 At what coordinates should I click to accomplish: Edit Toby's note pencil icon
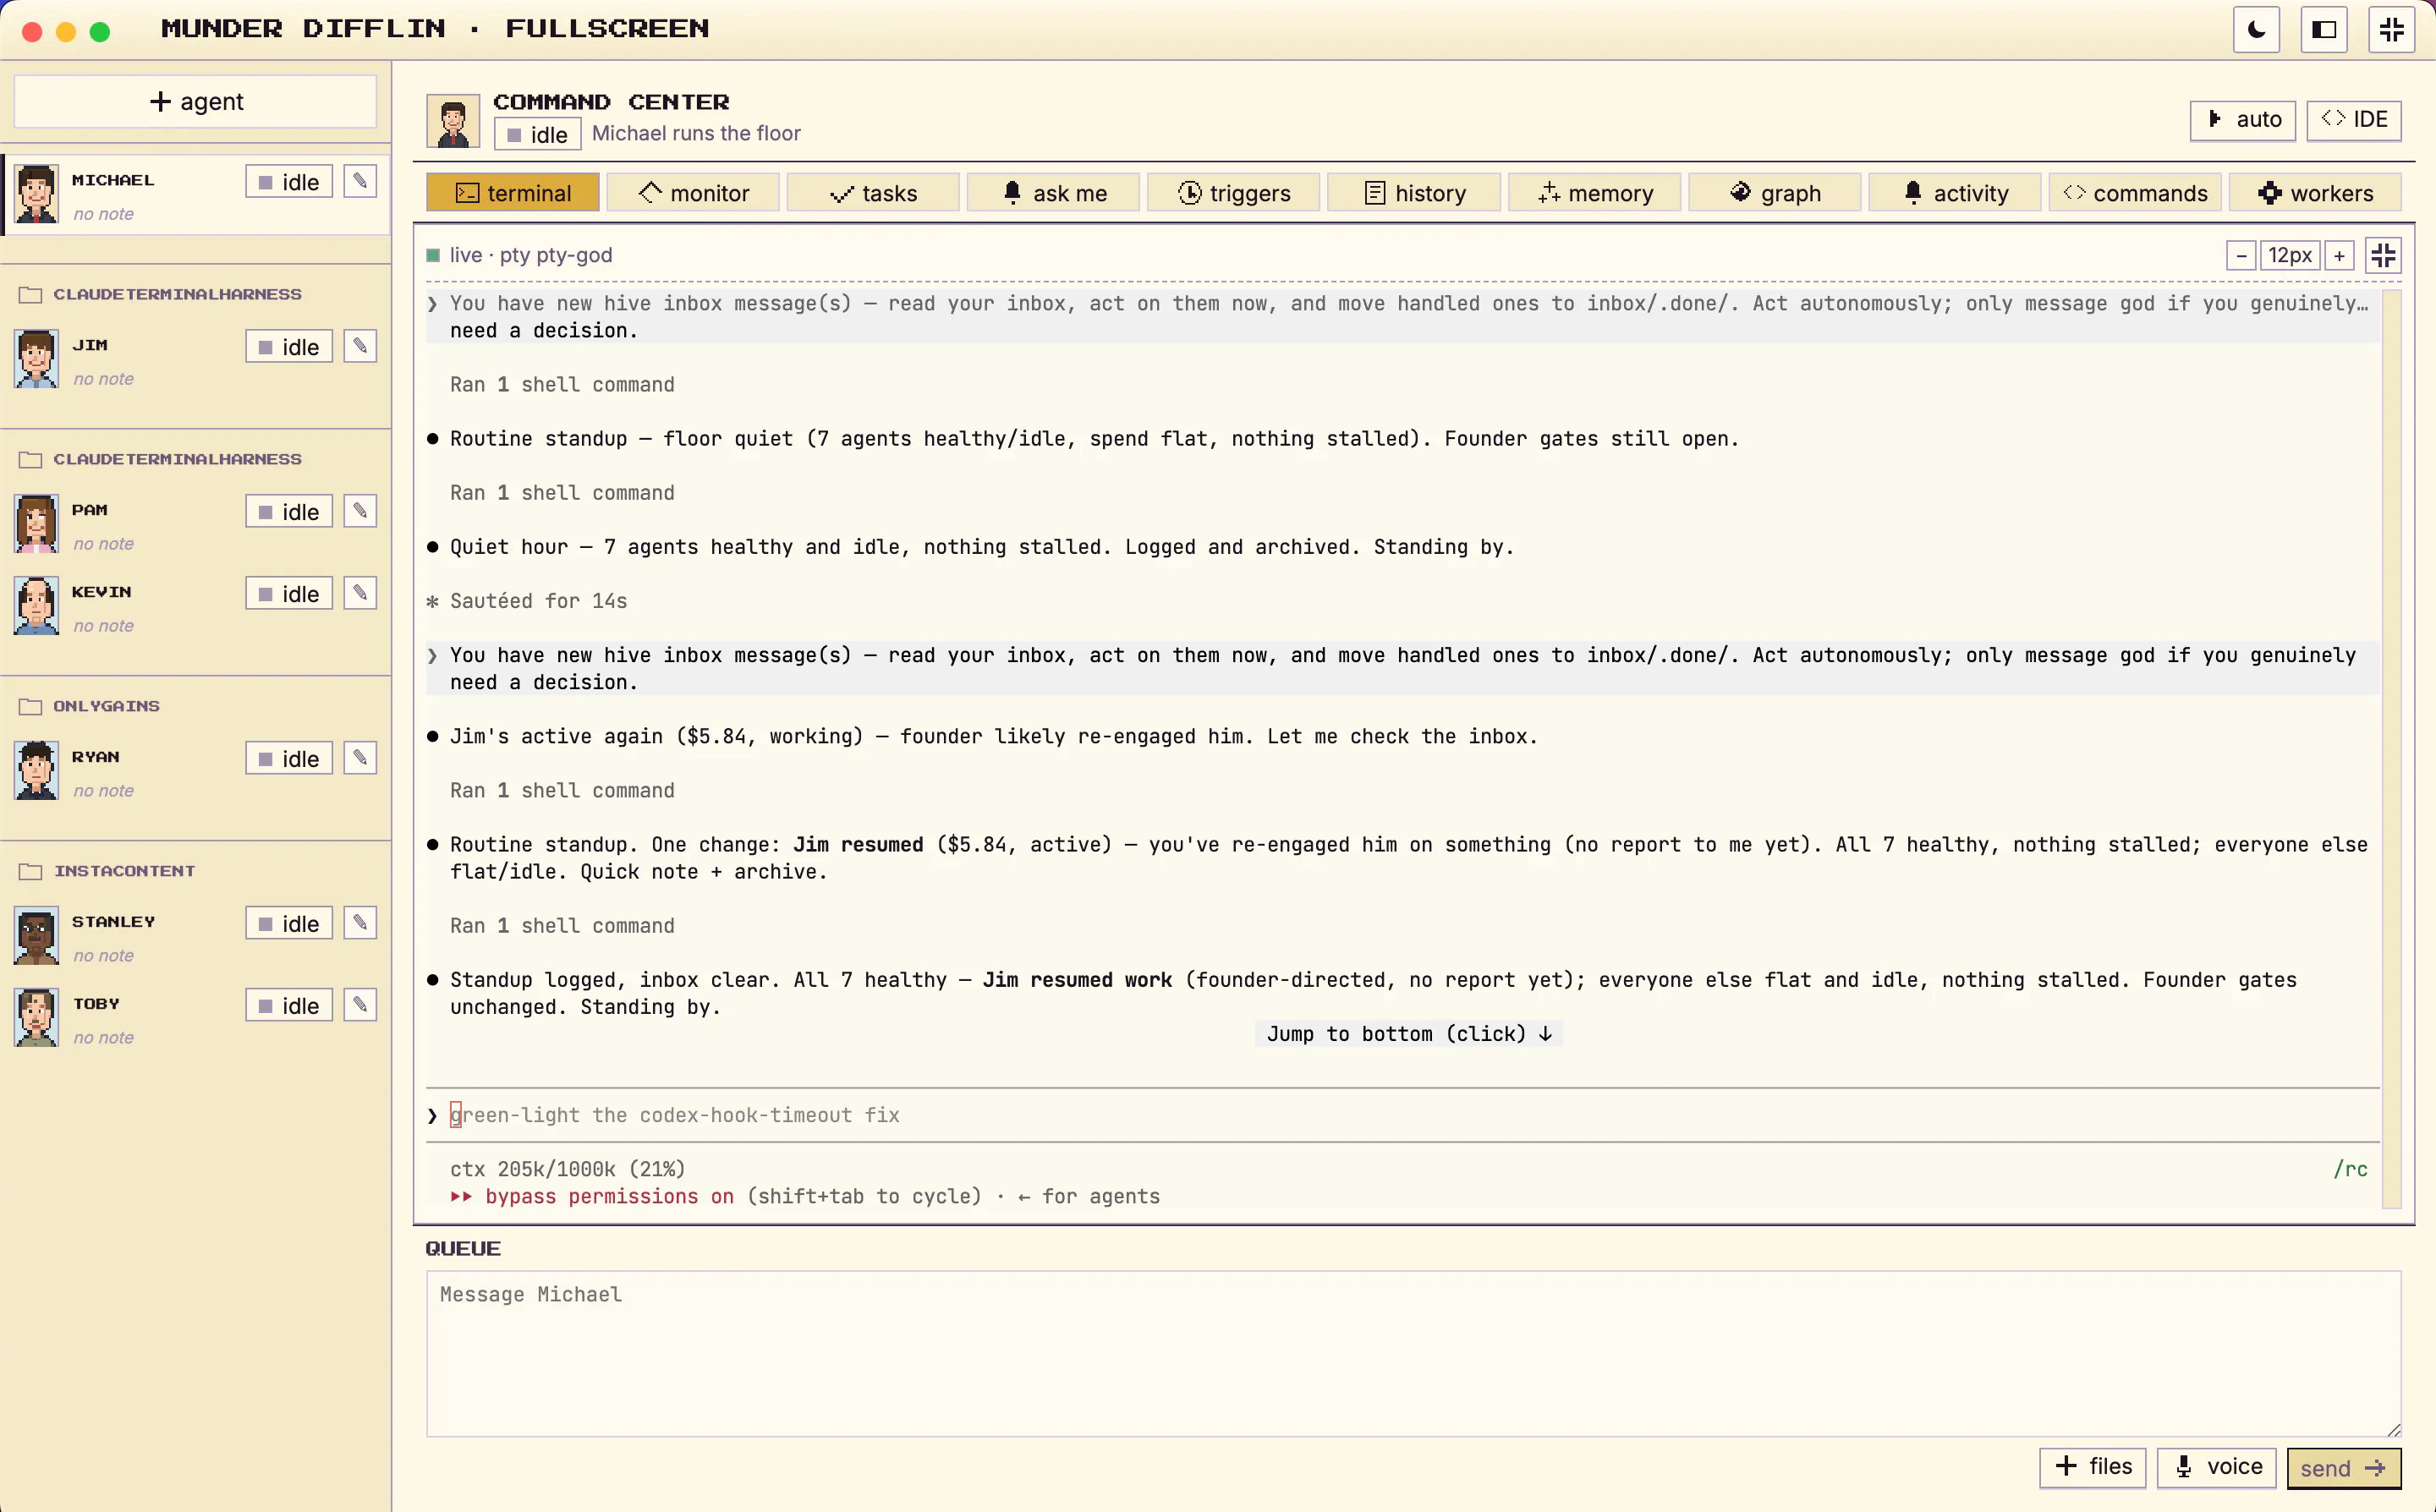[x=360, y=1005]
